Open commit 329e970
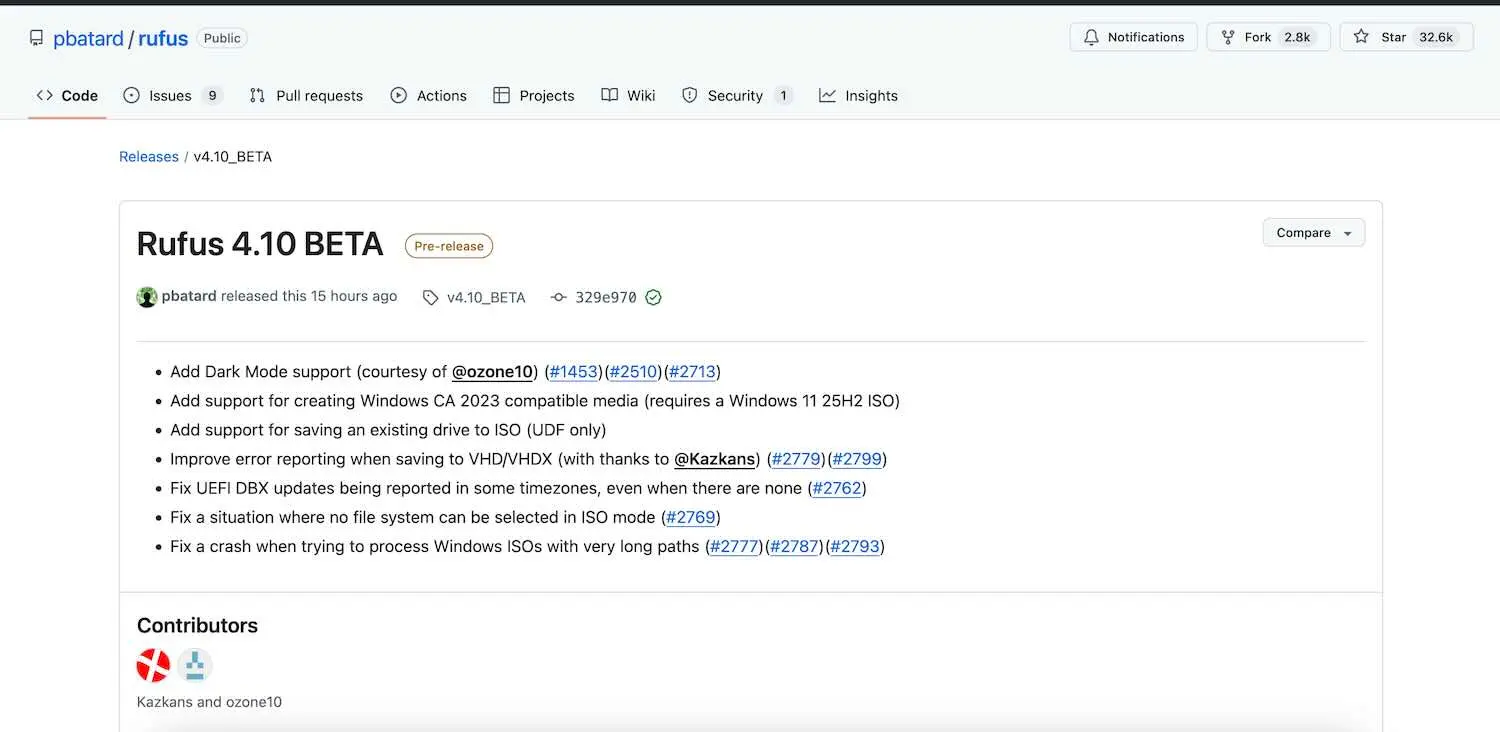The height and width of the screenshot is (732, 1500). (x=605, y=297)
